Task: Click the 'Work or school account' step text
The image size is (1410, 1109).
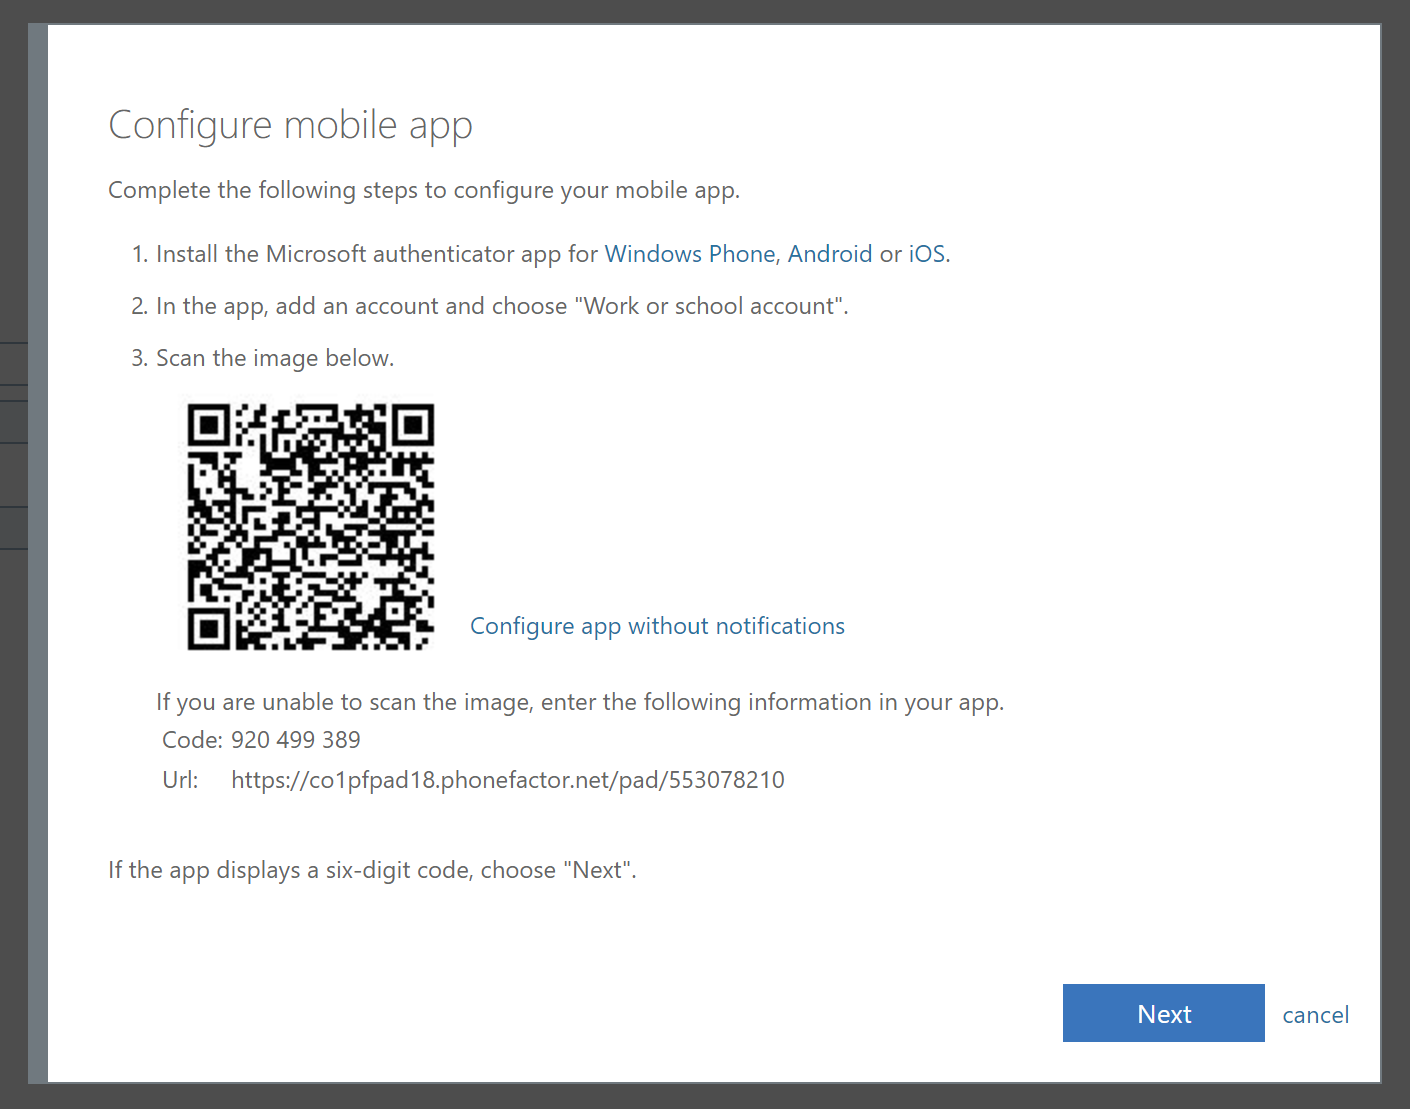Action: 502,306
